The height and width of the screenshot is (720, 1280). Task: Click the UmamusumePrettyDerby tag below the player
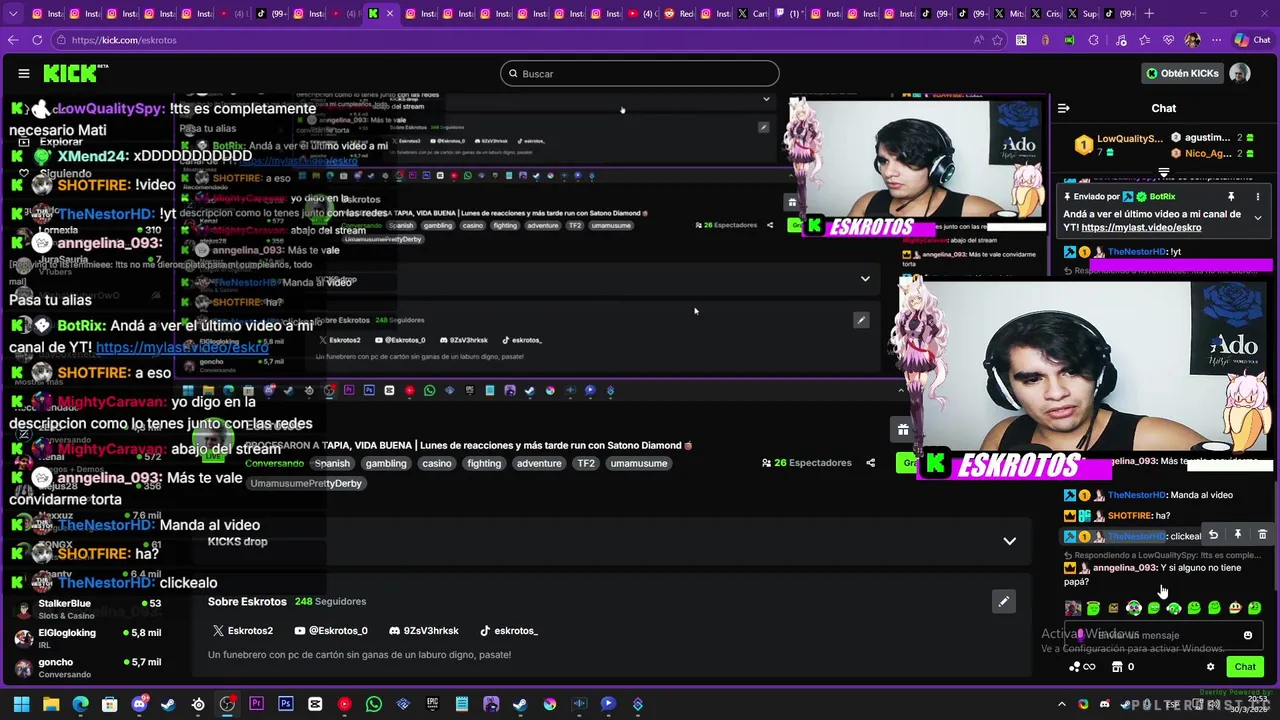tap(306, 484)
